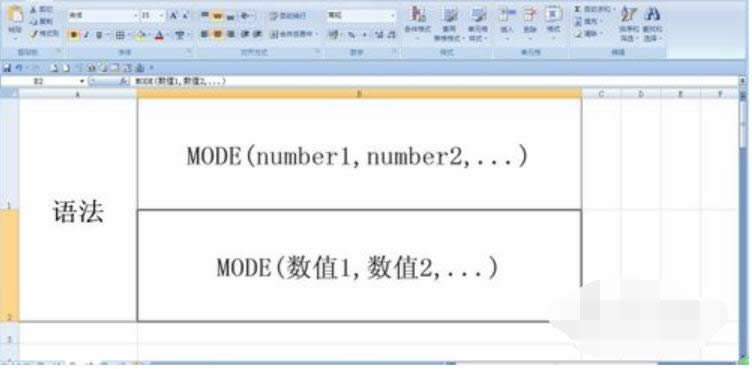Open the font size dropdown

[161, 16]
